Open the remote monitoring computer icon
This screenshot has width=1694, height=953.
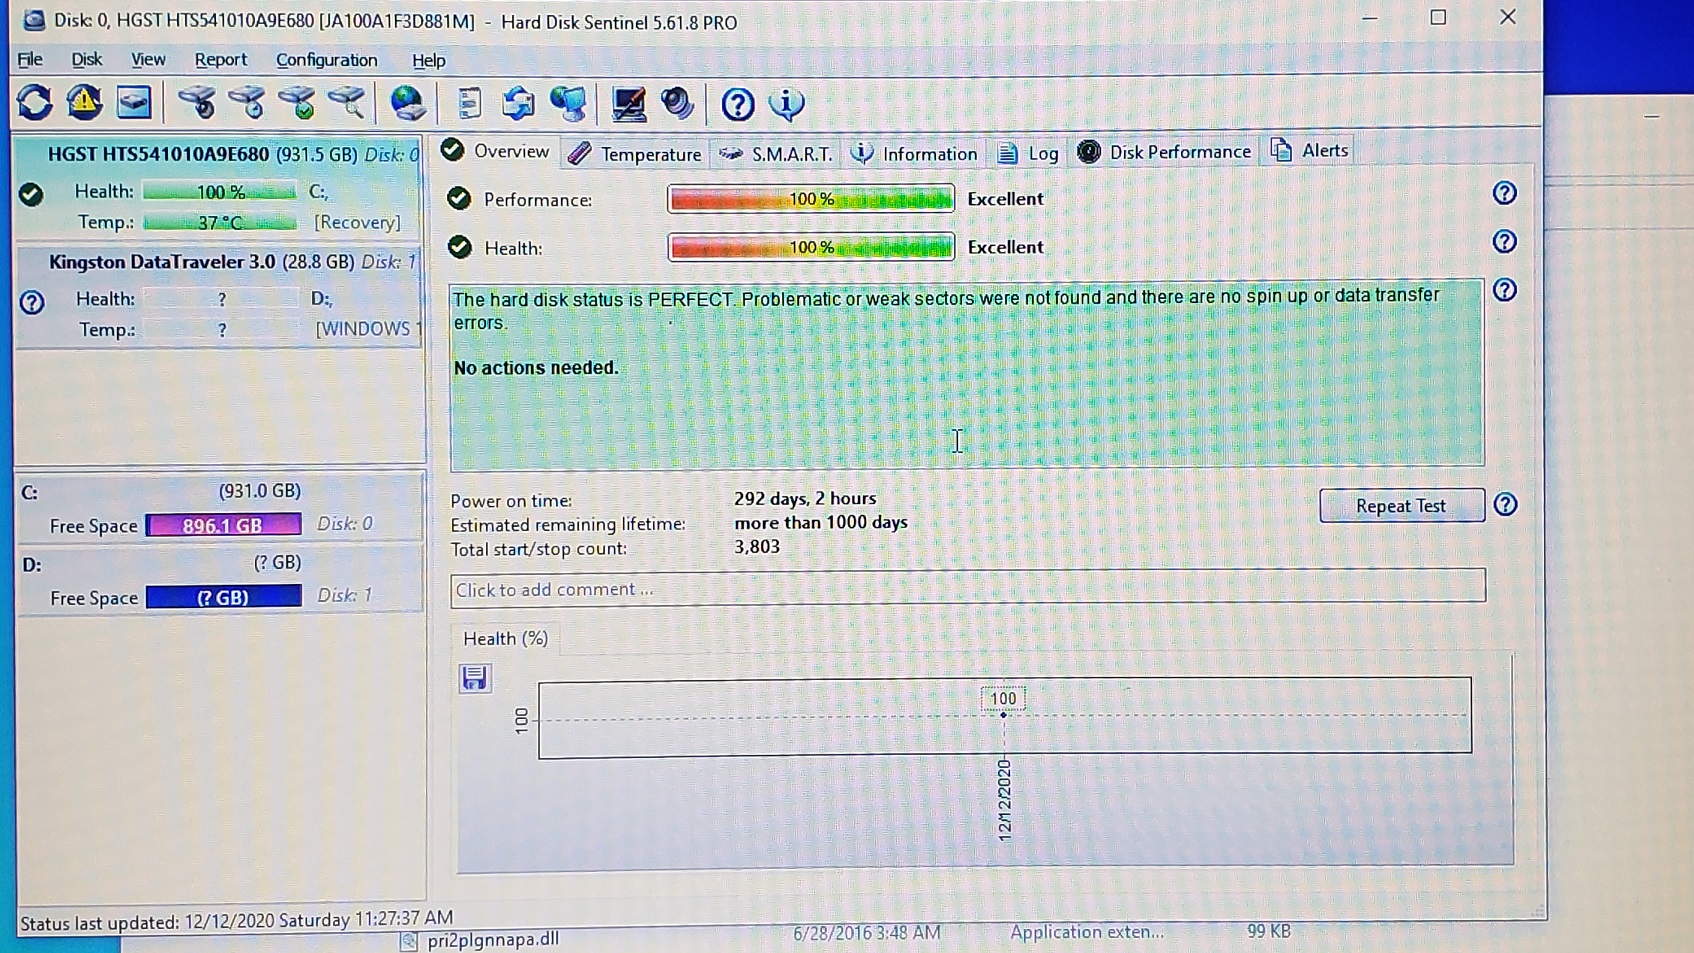pyautogui.click(x=570, y=103)
